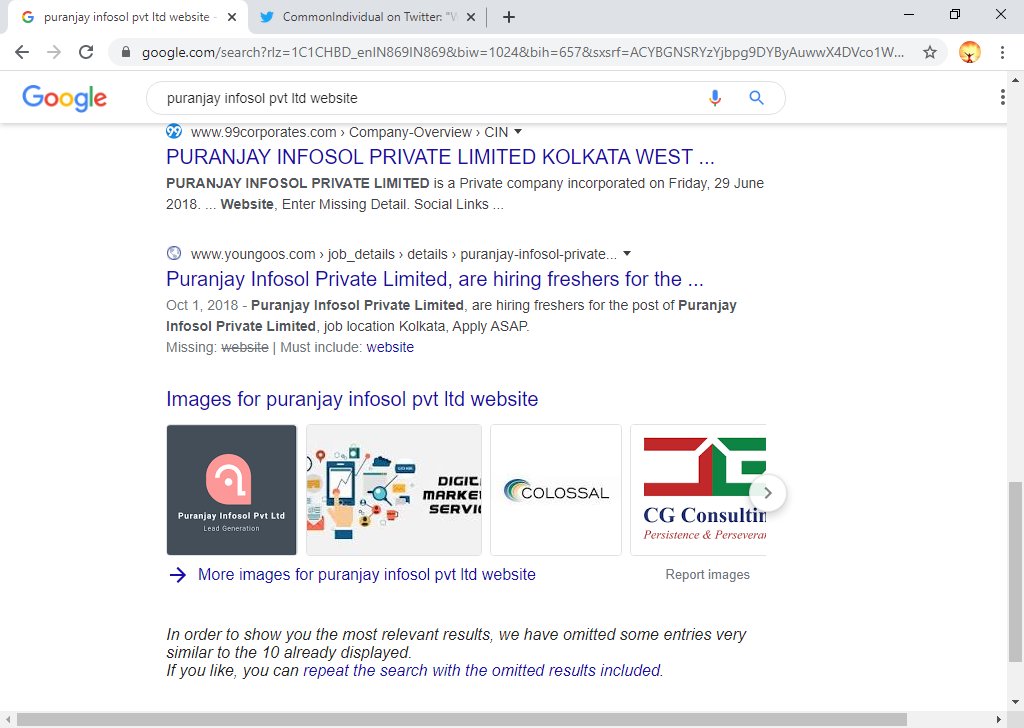Click vertical scrollbar up arrow
This screenshot has width=1024, height=728.
click(1015, 80)
